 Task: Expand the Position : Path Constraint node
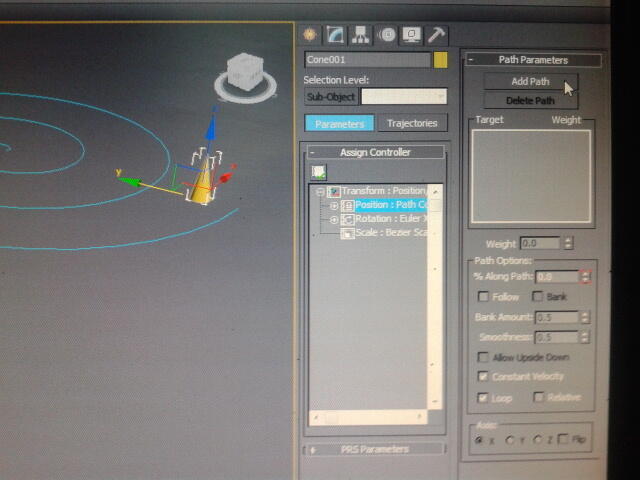click(334, 206)
